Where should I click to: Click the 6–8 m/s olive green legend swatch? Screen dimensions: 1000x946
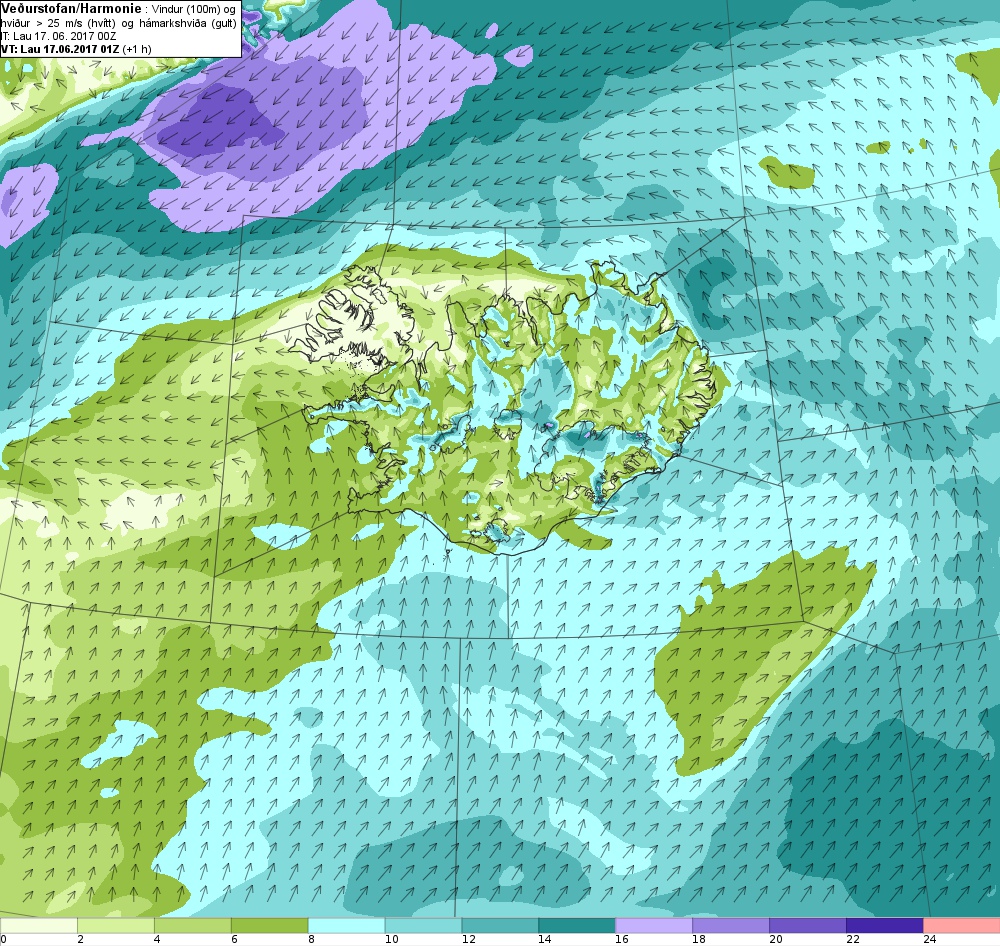[269, 925]
